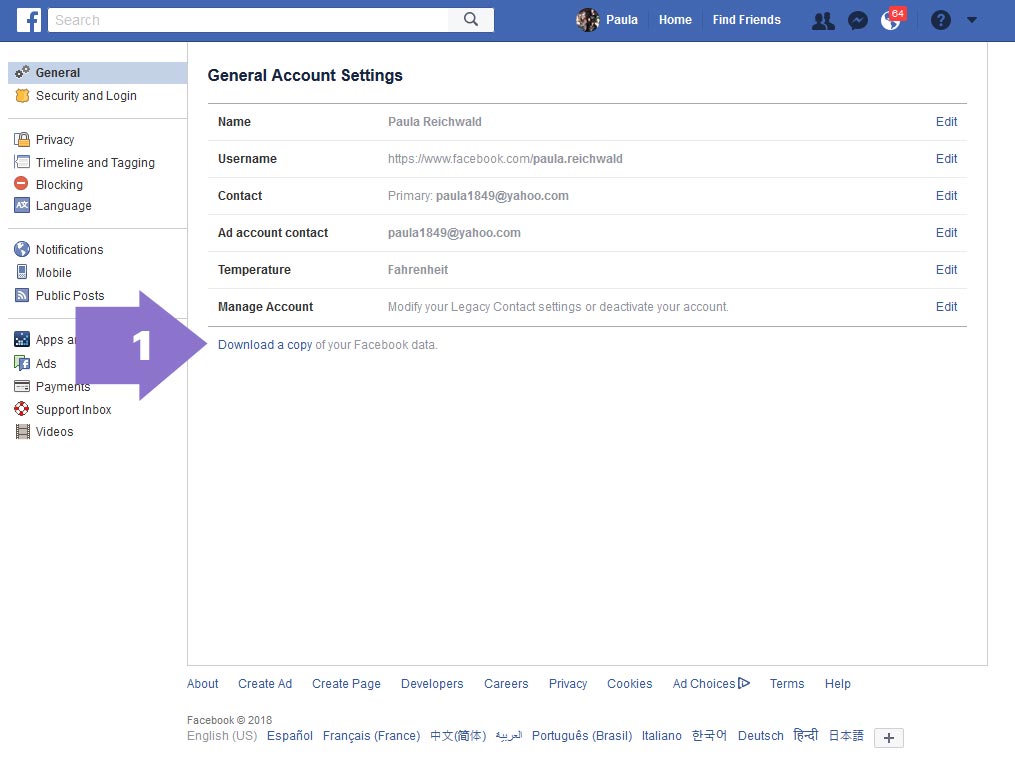Edit the Name setting
The width and height of the screenshot is (1015, 769).
tap(946, 122)
